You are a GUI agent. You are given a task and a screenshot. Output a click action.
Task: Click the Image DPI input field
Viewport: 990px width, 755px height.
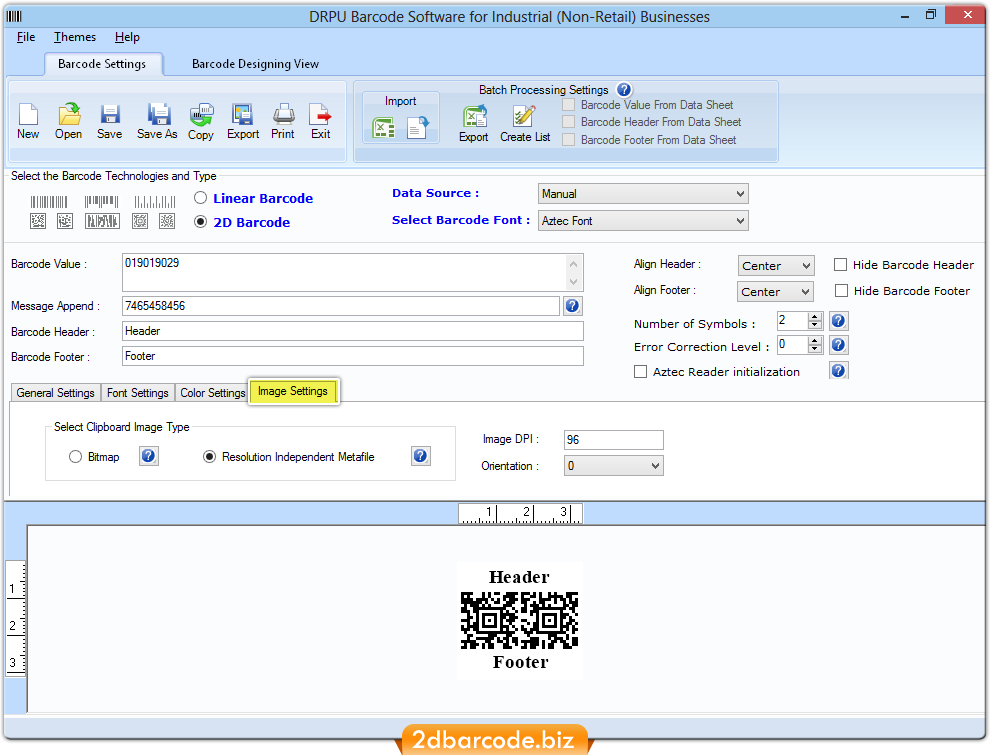tap(614, 440)
